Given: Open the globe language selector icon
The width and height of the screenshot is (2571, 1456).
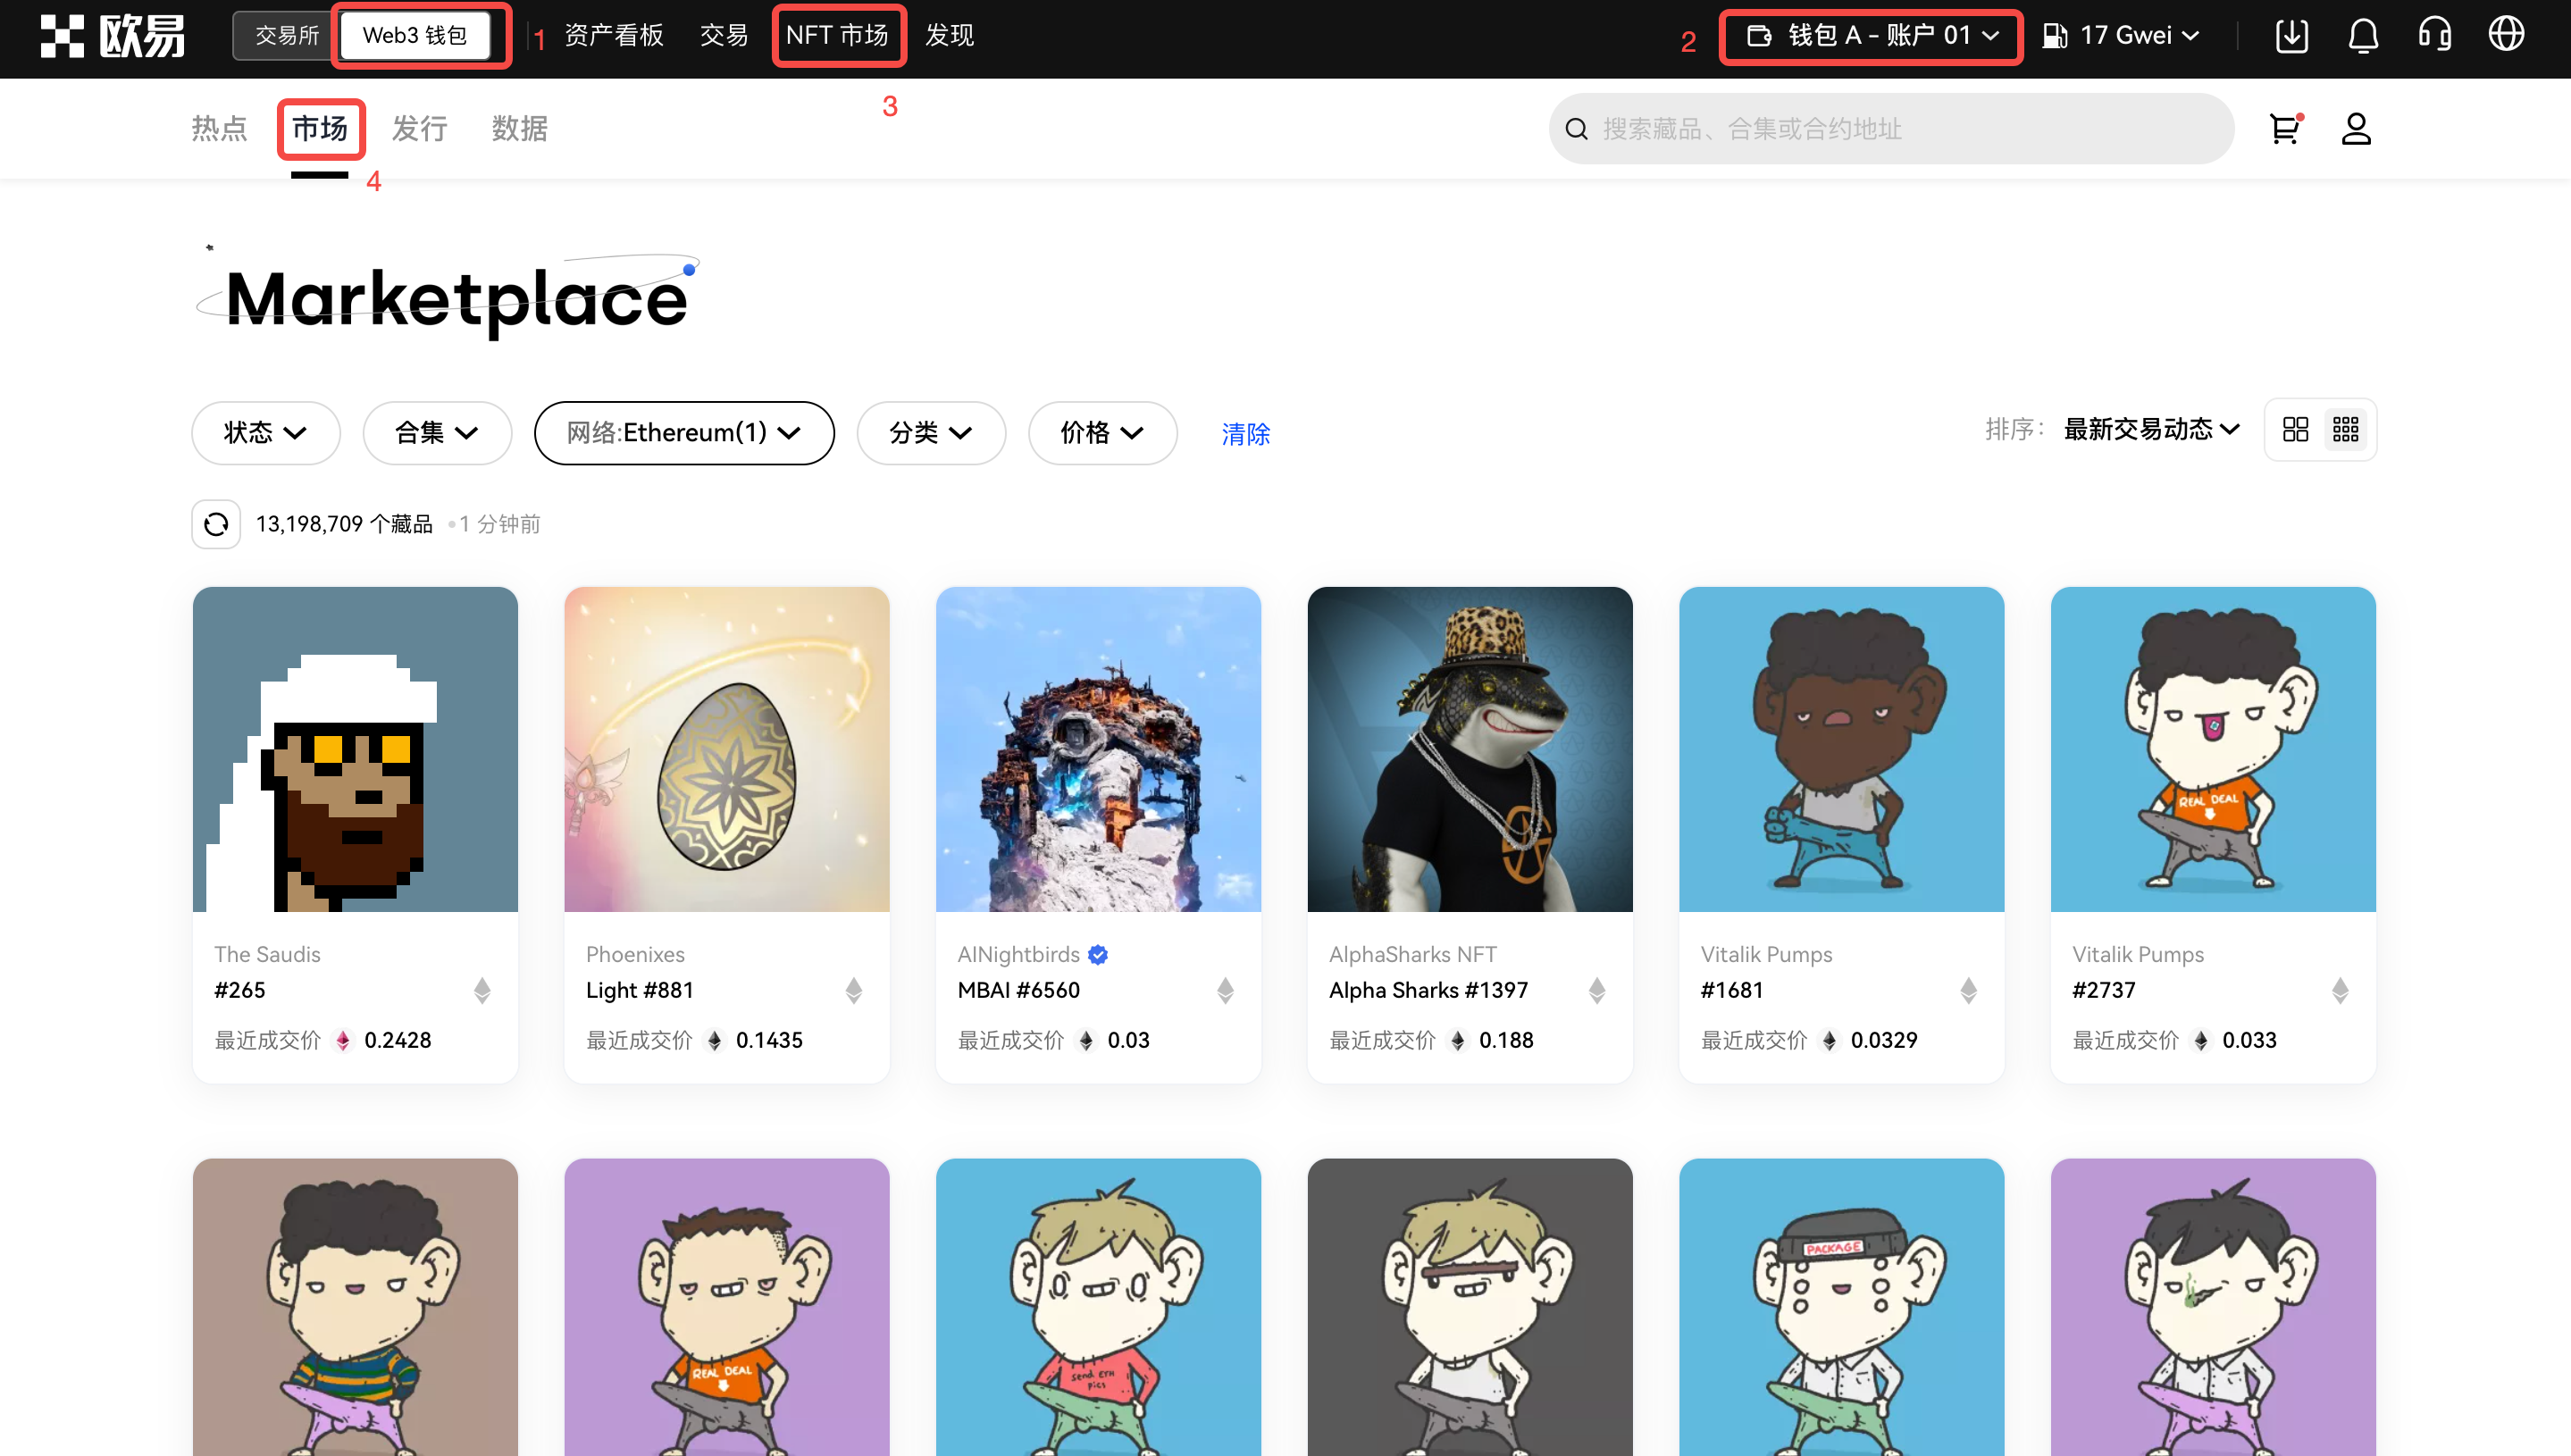Looking at the screenshot, I should tap(2507, 35).
